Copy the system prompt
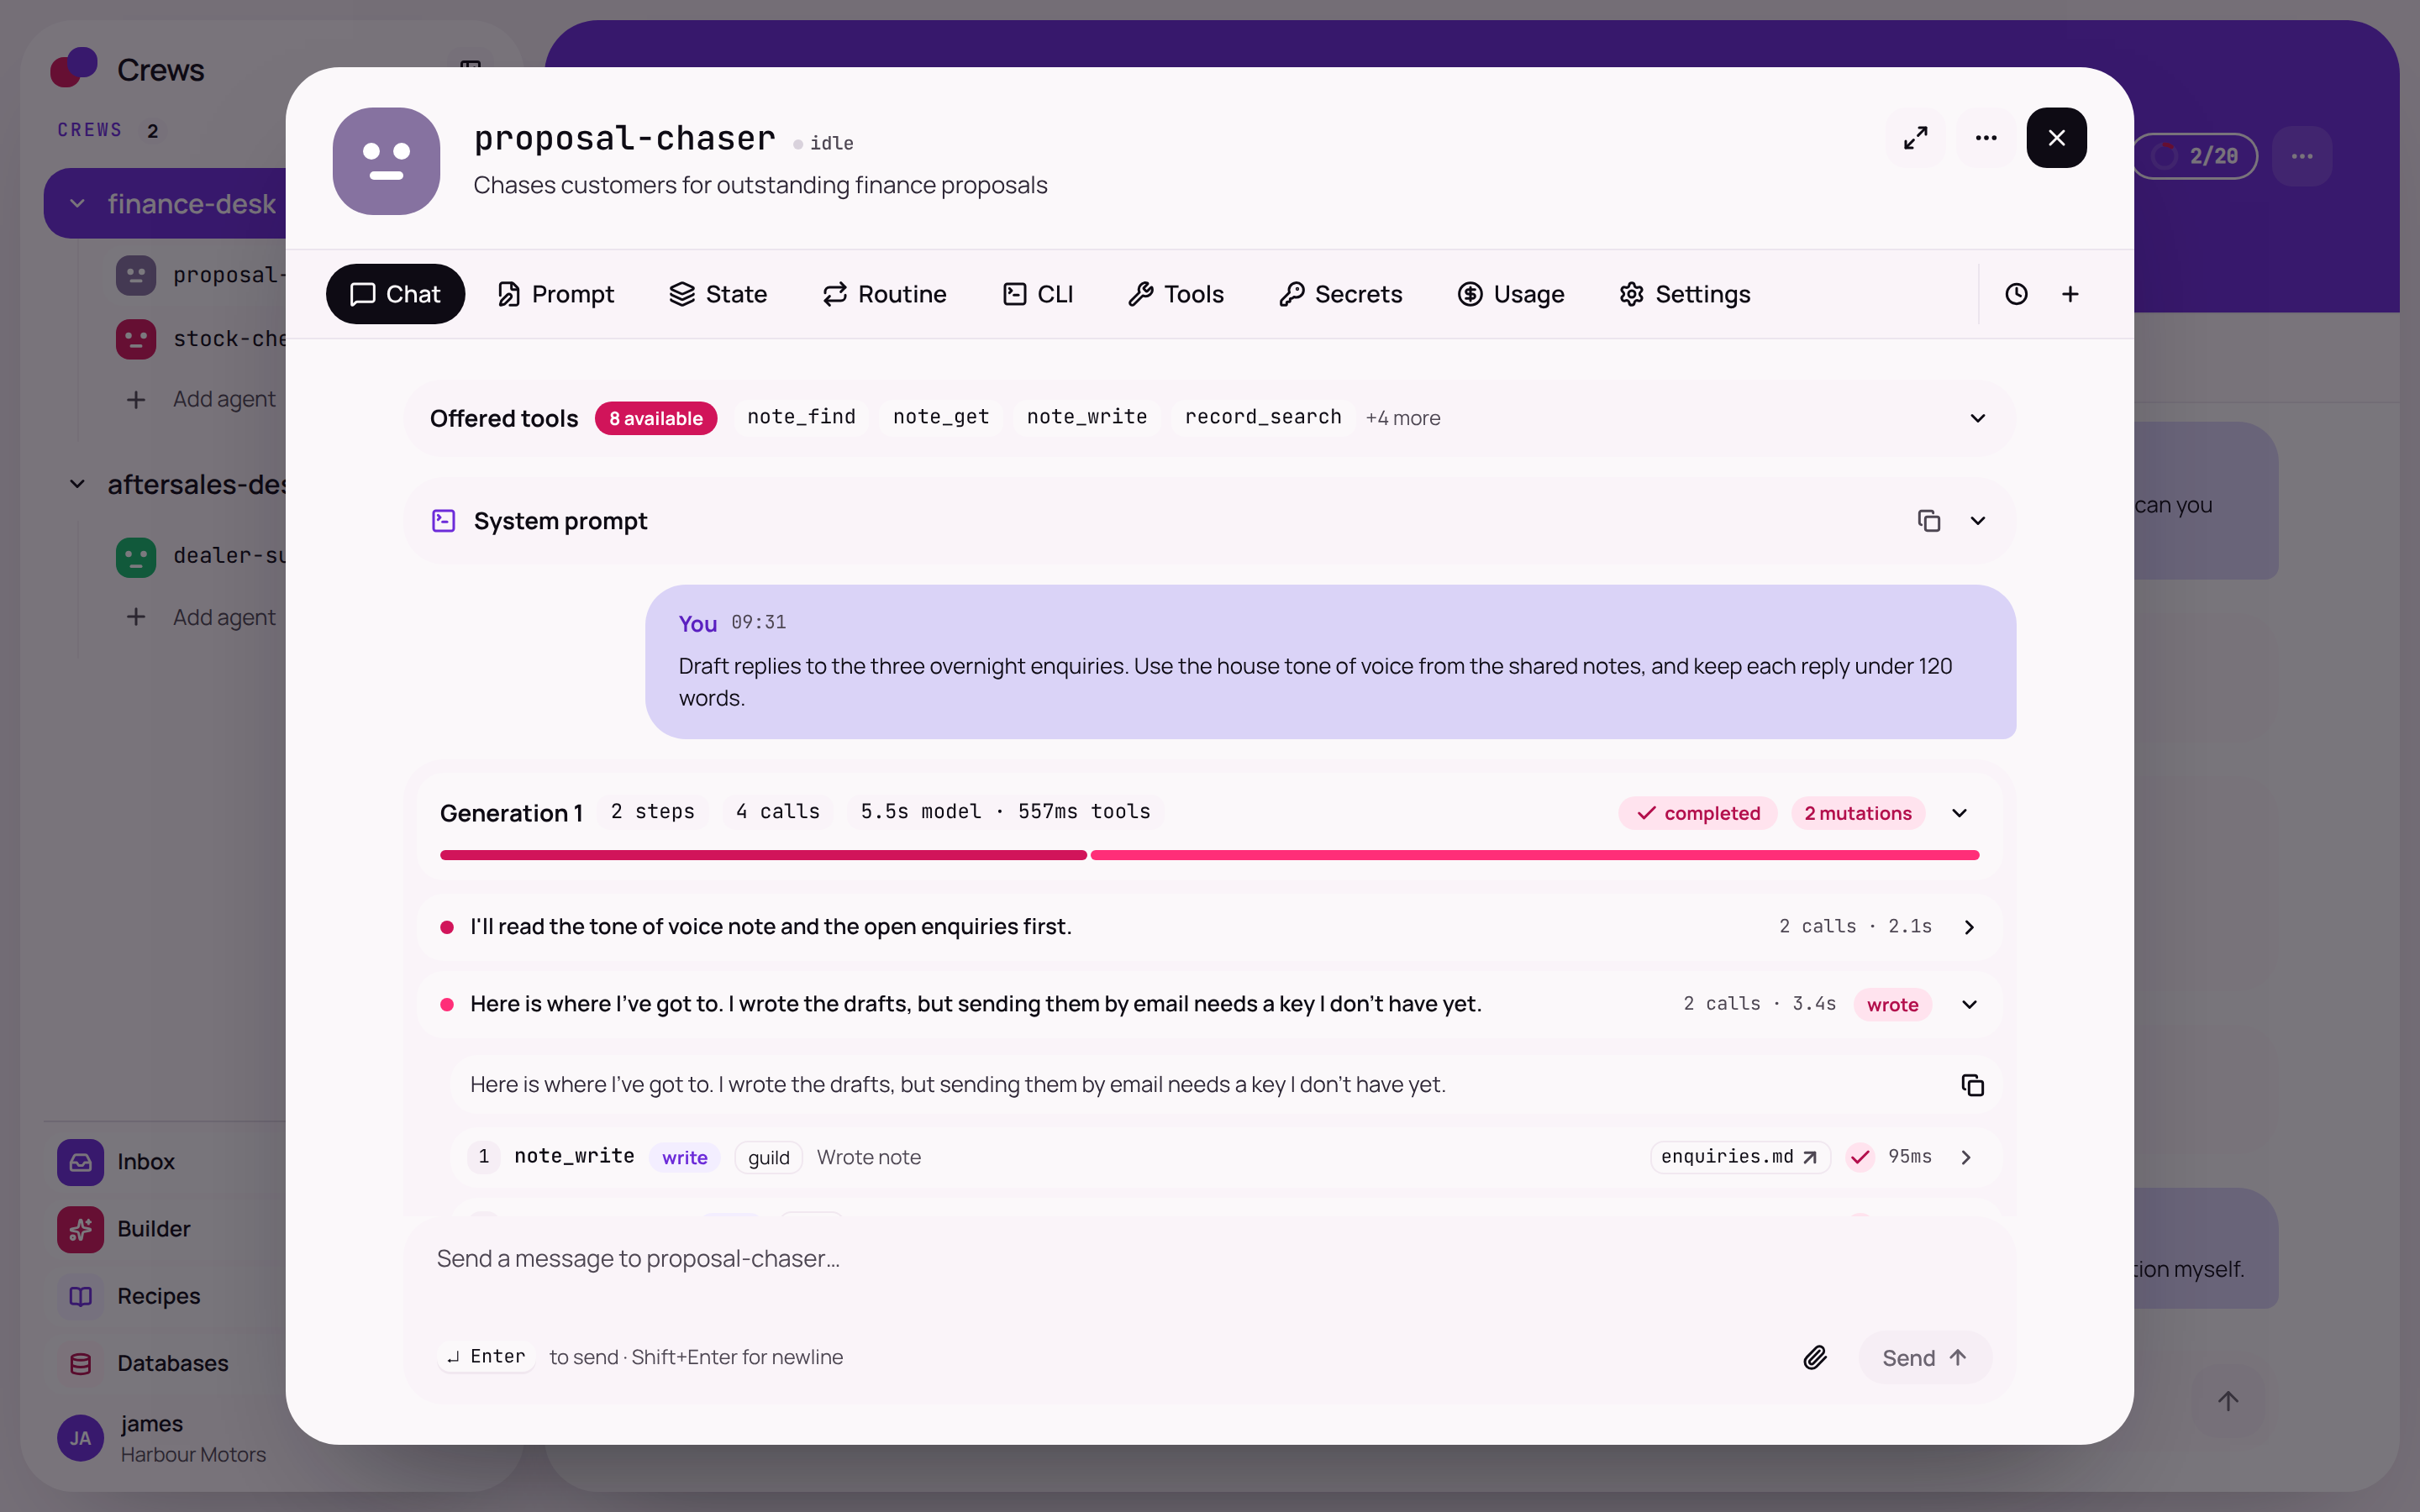Screen dimensions: 2420x1512 [1928, 521]
